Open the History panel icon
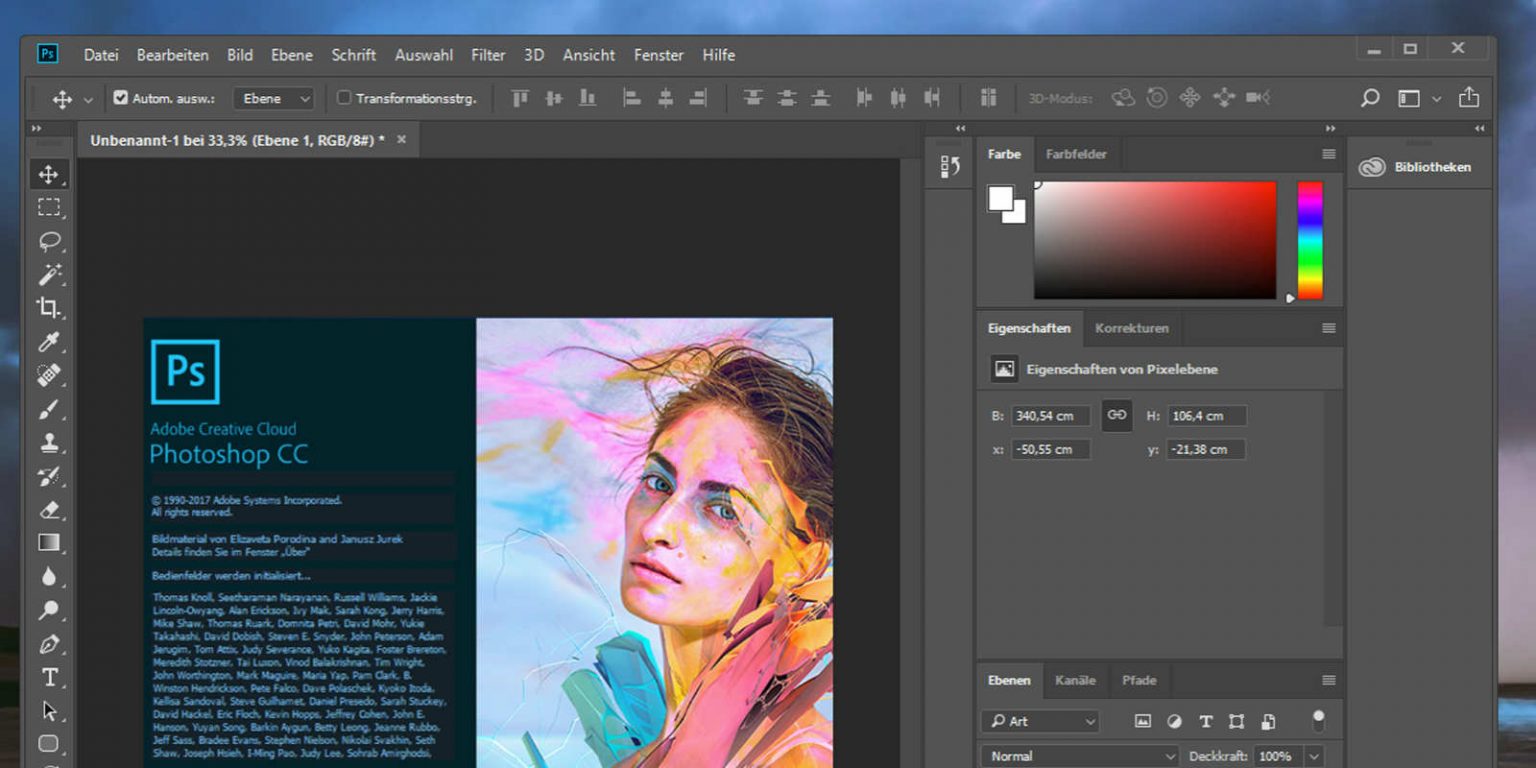The image size is (1536, 768). 950,167
